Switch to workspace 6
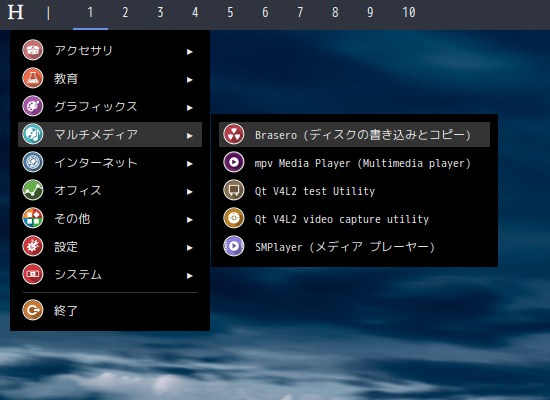The image size is (550, 400). 266,13
